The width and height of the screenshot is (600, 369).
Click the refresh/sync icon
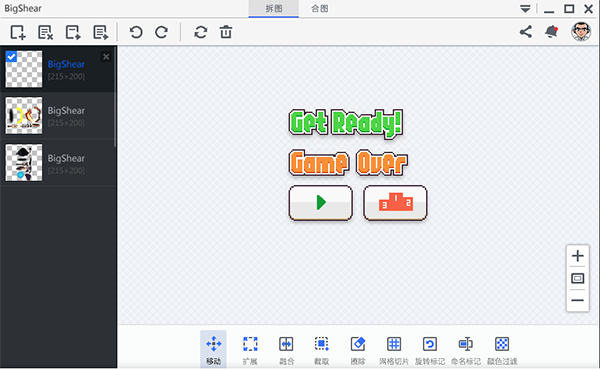coord(201,32)
